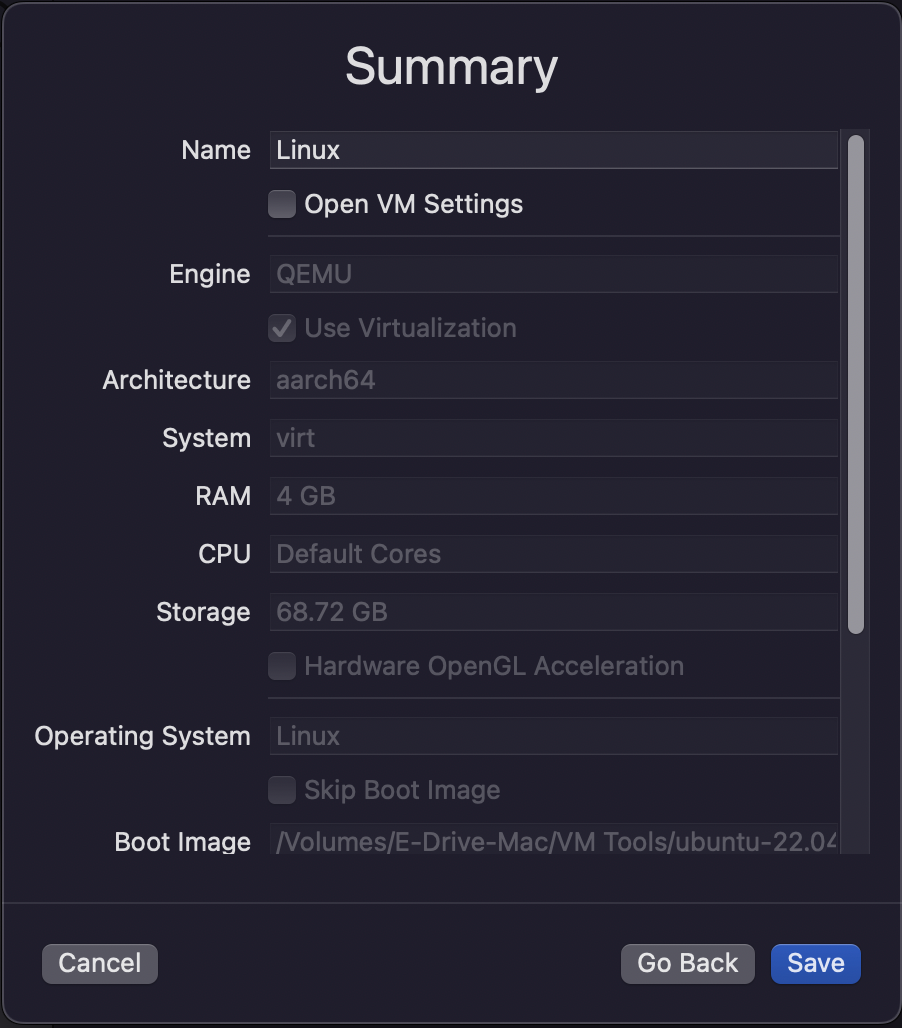The image size is (902, 1028).
Task: Click the Operating System field showing Linux
Action: [x=554, y=736]
